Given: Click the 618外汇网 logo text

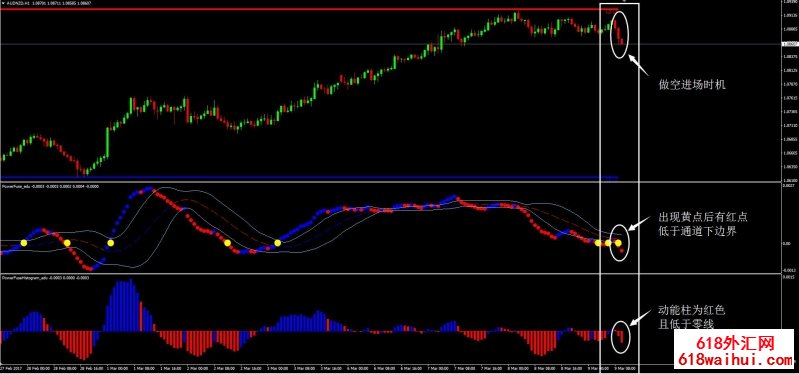Looking at the screenshot, I should [734, 343].
